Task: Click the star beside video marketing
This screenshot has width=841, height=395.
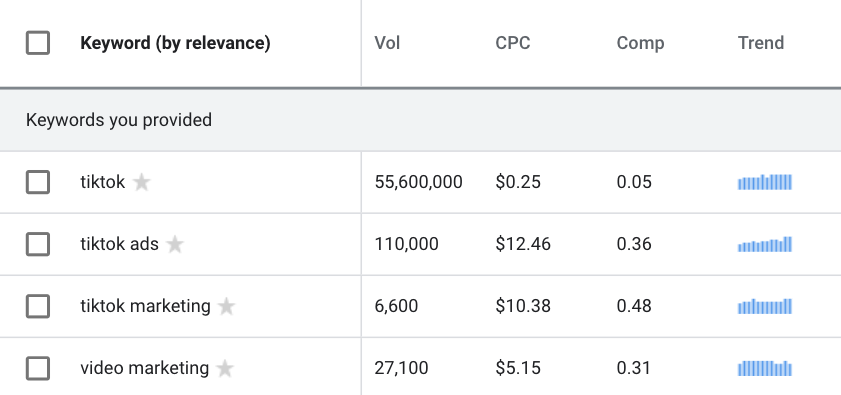Action: click(225, 369)
